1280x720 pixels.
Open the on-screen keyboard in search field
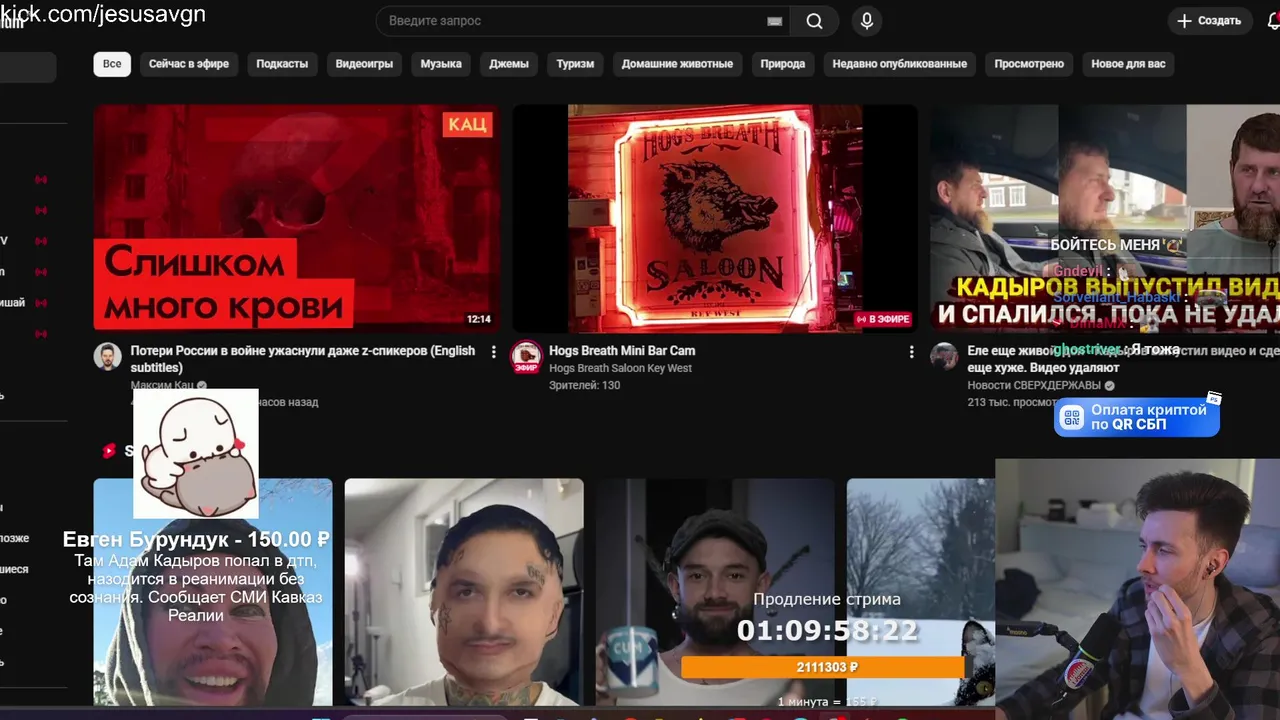coord(774,21)
